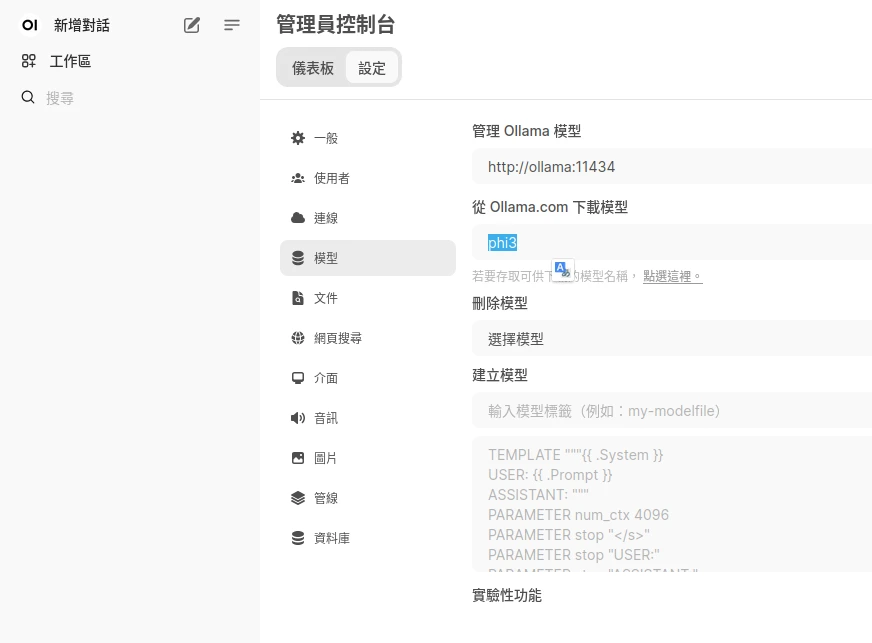Click the new chat pencil icon
This screenshot has width=872, height=643.
pyautogui.click(x=192, y=25)
